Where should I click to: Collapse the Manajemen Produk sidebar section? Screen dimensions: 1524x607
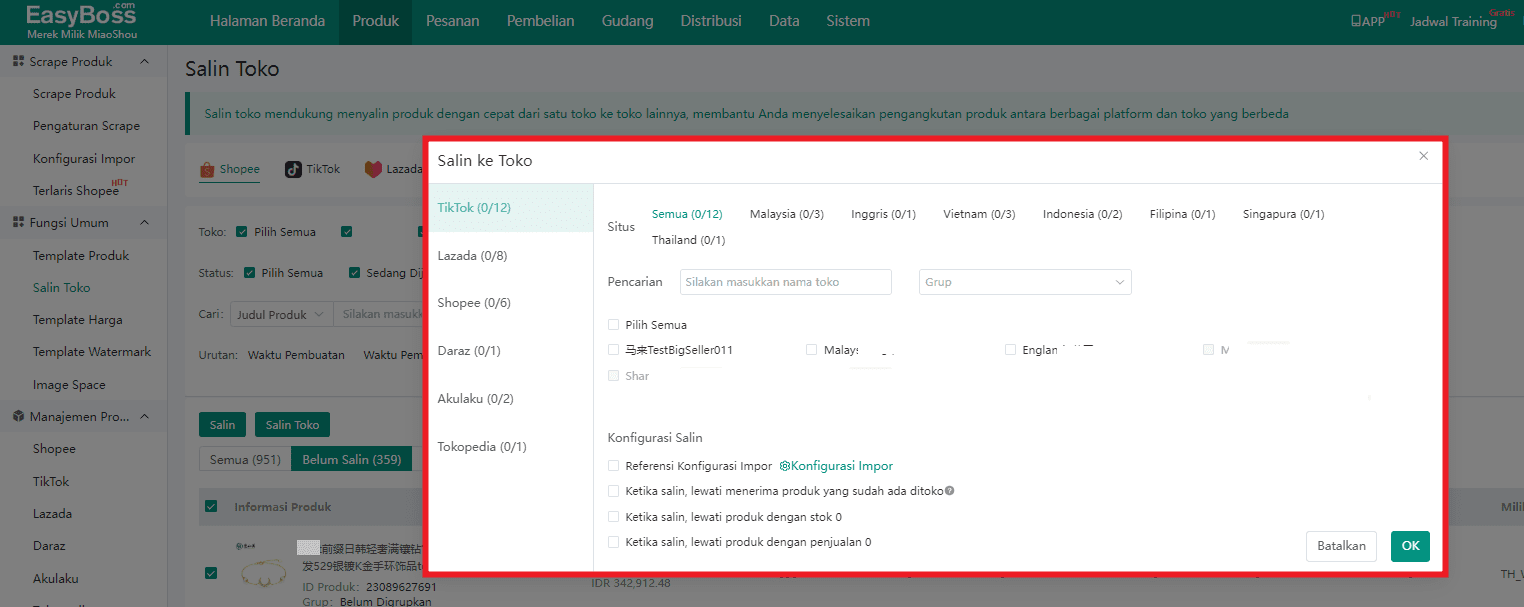(x=144, y=416)
